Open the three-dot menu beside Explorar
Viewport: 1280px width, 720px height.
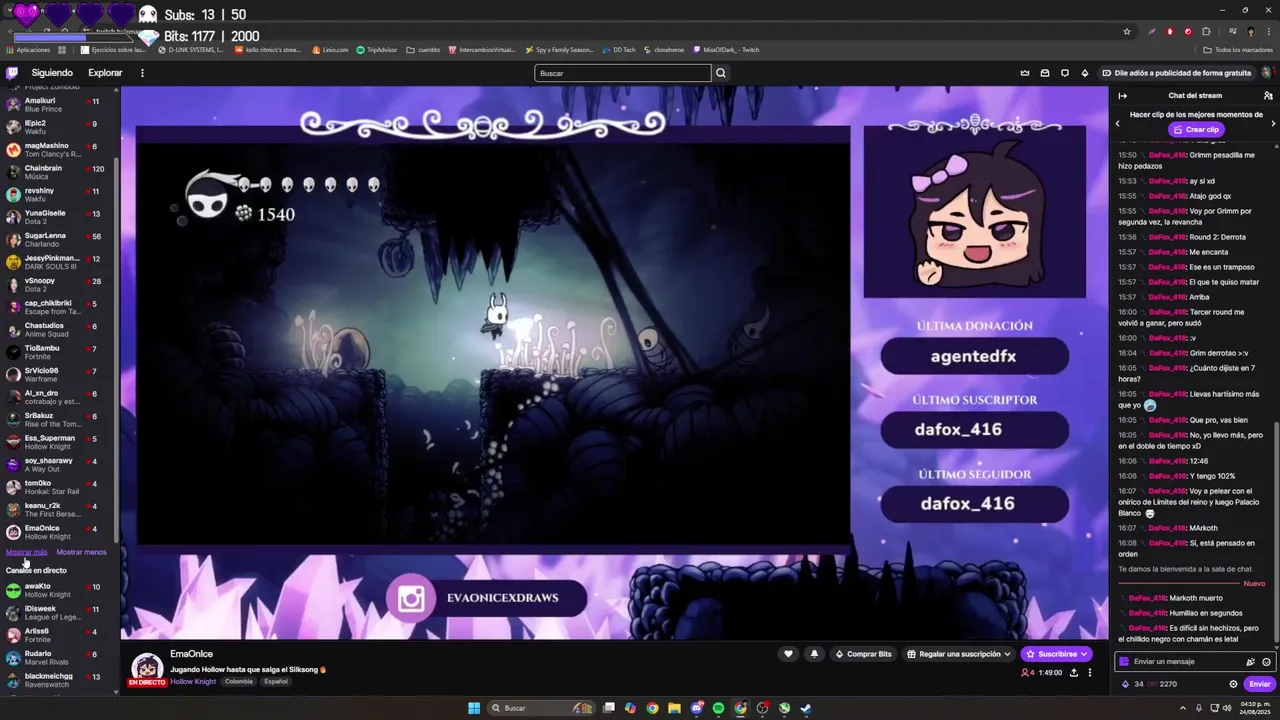[142, 73]
